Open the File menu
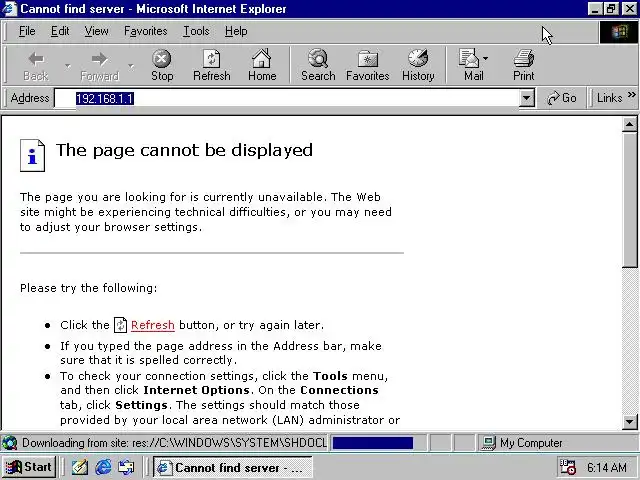The height and width of the screenshot is (480, 640). coord(27,31)
